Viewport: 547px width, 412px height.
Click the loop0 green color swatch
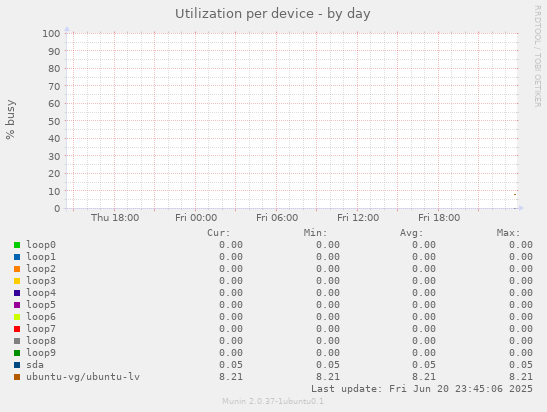[17, 245]
